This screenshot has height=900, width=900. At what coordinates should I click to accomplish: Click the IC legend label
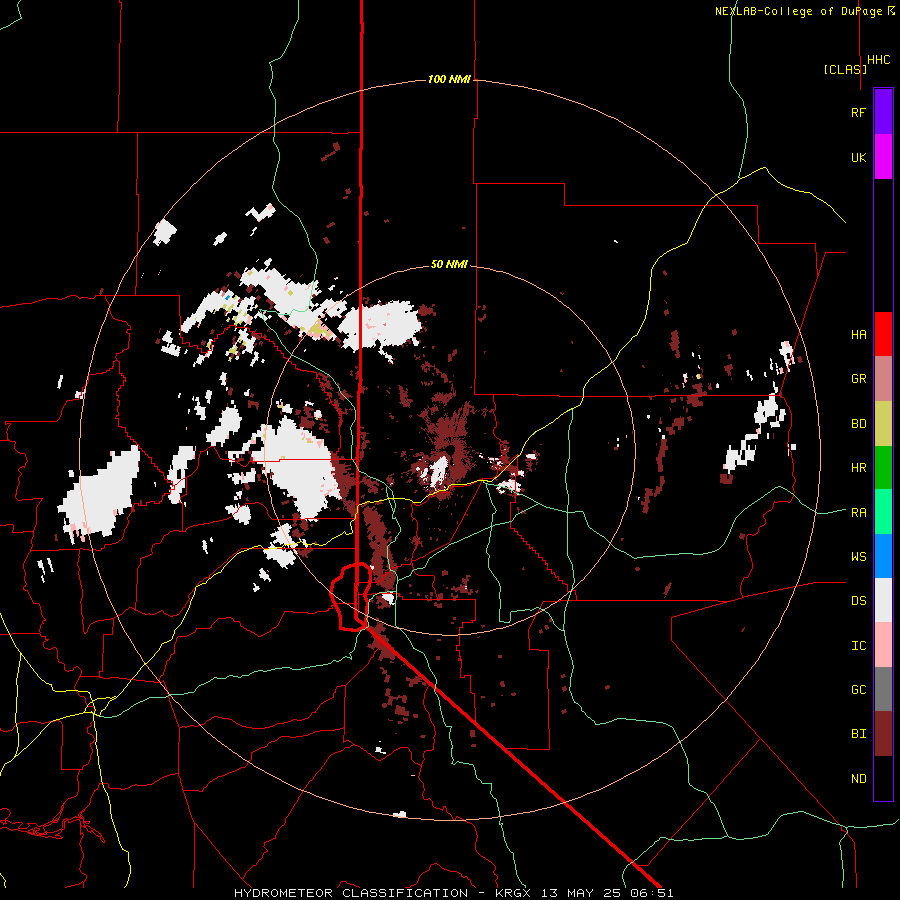coord(859,646)
